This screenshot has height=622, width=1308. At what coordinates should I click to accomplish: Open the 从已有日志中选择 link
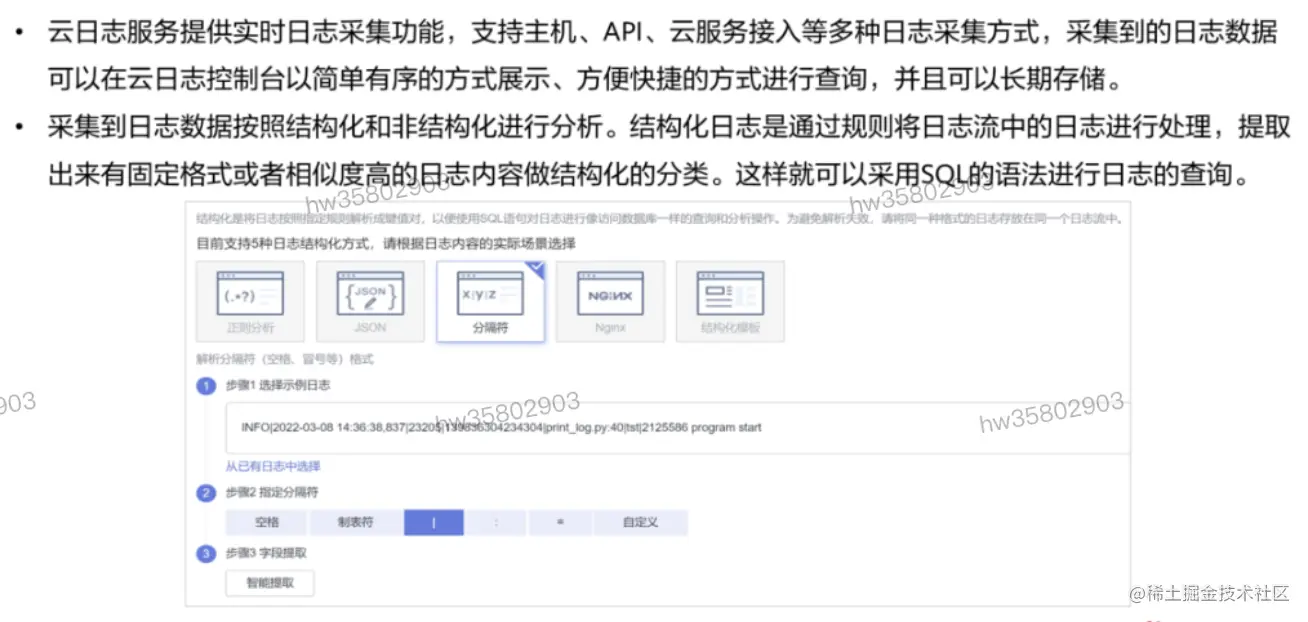click(273, 466)
